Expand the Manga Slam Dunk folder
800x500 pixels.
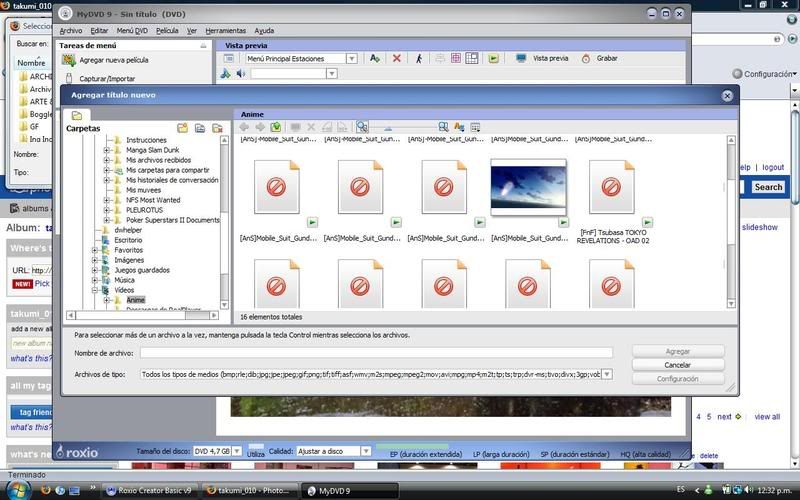[107, 150]
